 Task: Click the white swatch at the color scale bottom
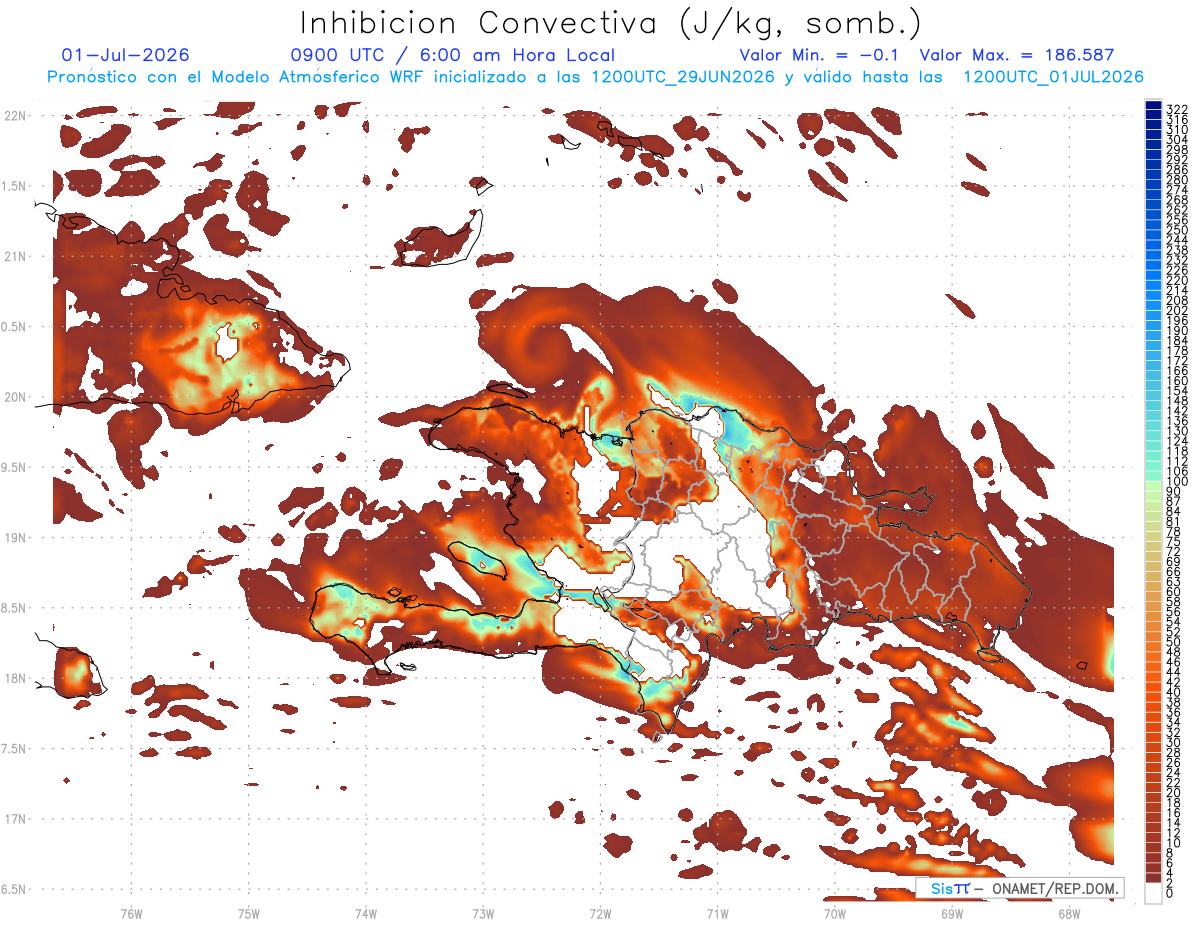point(1154,891)
